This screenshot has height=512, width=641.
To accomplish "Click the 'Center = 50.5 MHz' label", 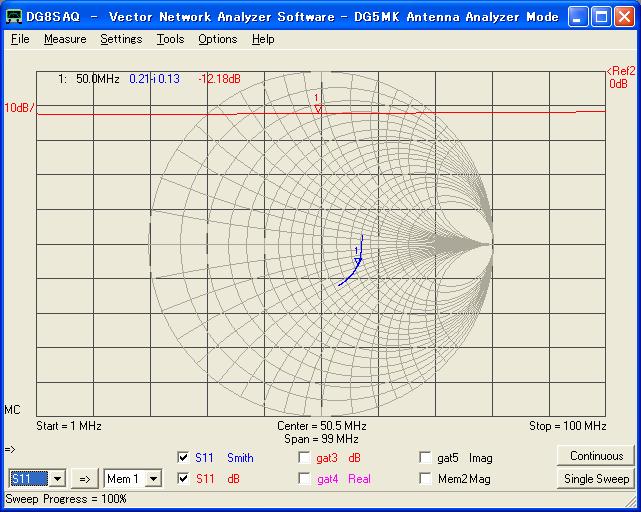I will 321,426.
